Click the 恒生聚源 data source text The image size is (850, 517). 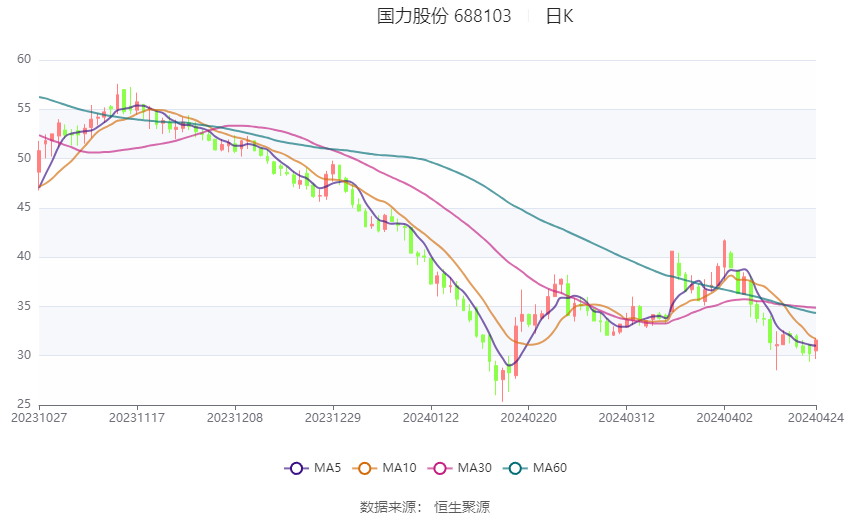click(x=462, y=507)
